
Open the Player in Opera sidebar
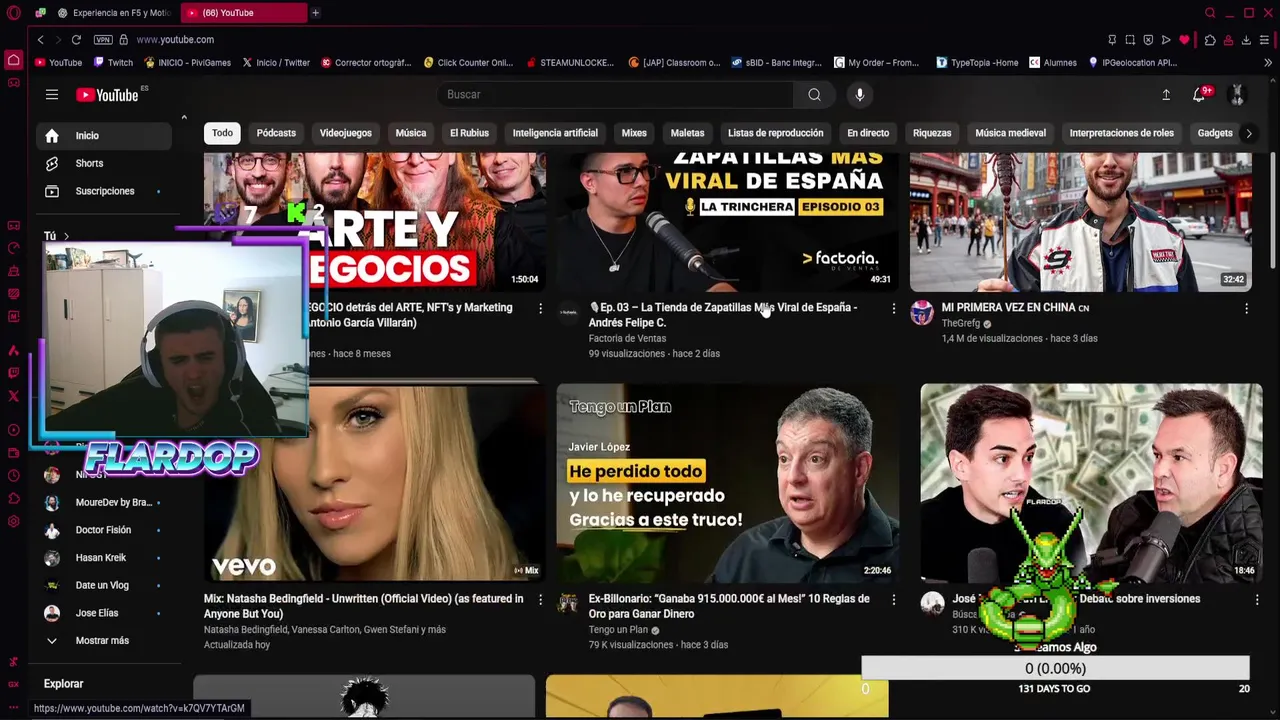[13, 430]
